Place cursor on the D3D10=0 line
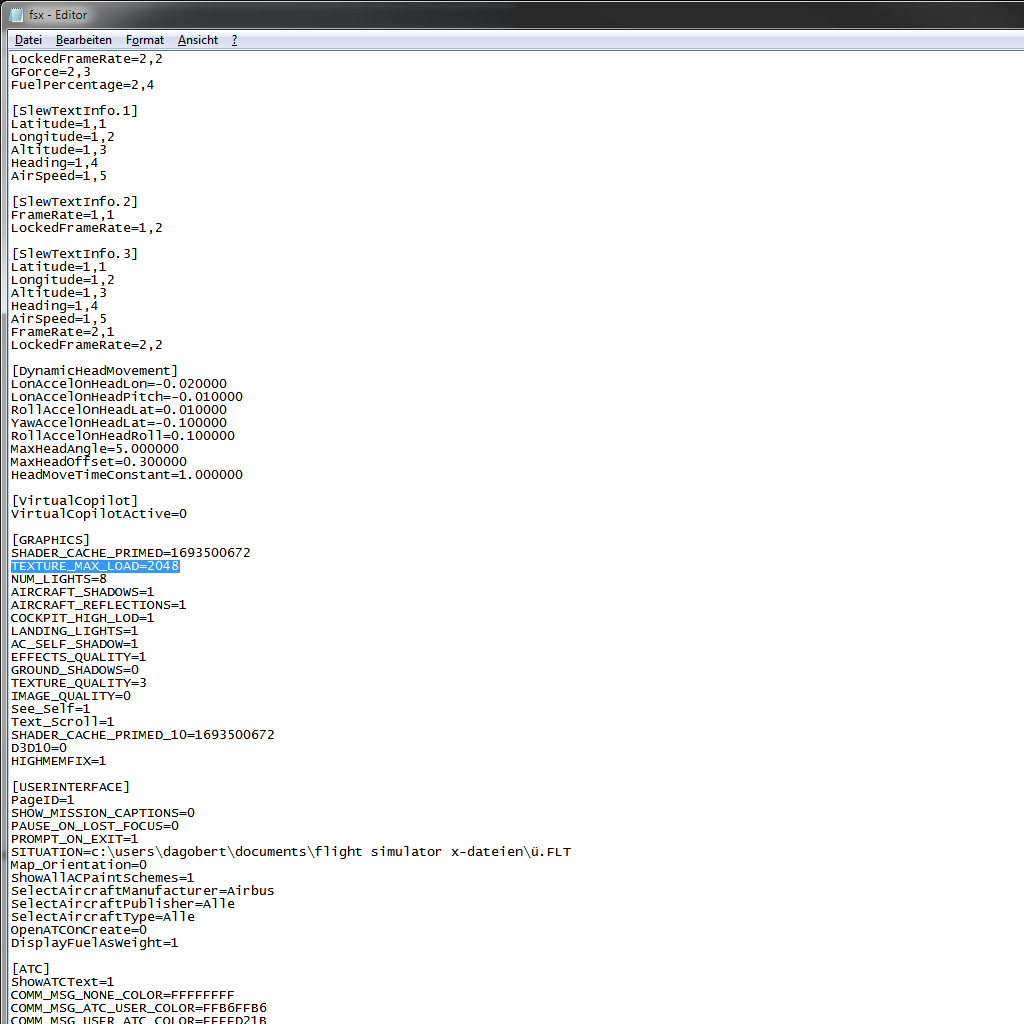Viewport: 1024px width, 1024px height. coord(39,748)
